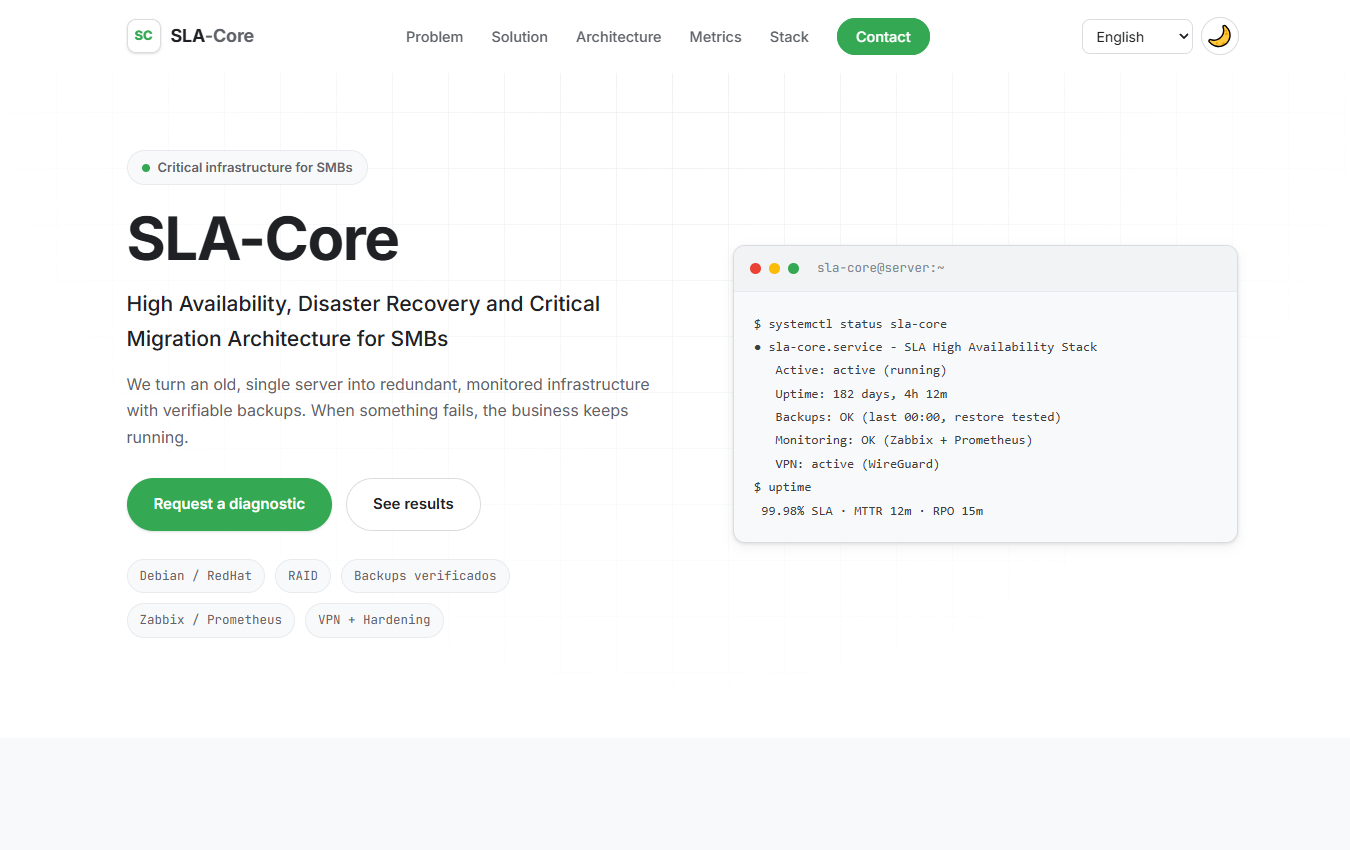The width and height of the screenshot is (1350, 850).
Task: Click the See results button
Action: [x=413, y=504]
